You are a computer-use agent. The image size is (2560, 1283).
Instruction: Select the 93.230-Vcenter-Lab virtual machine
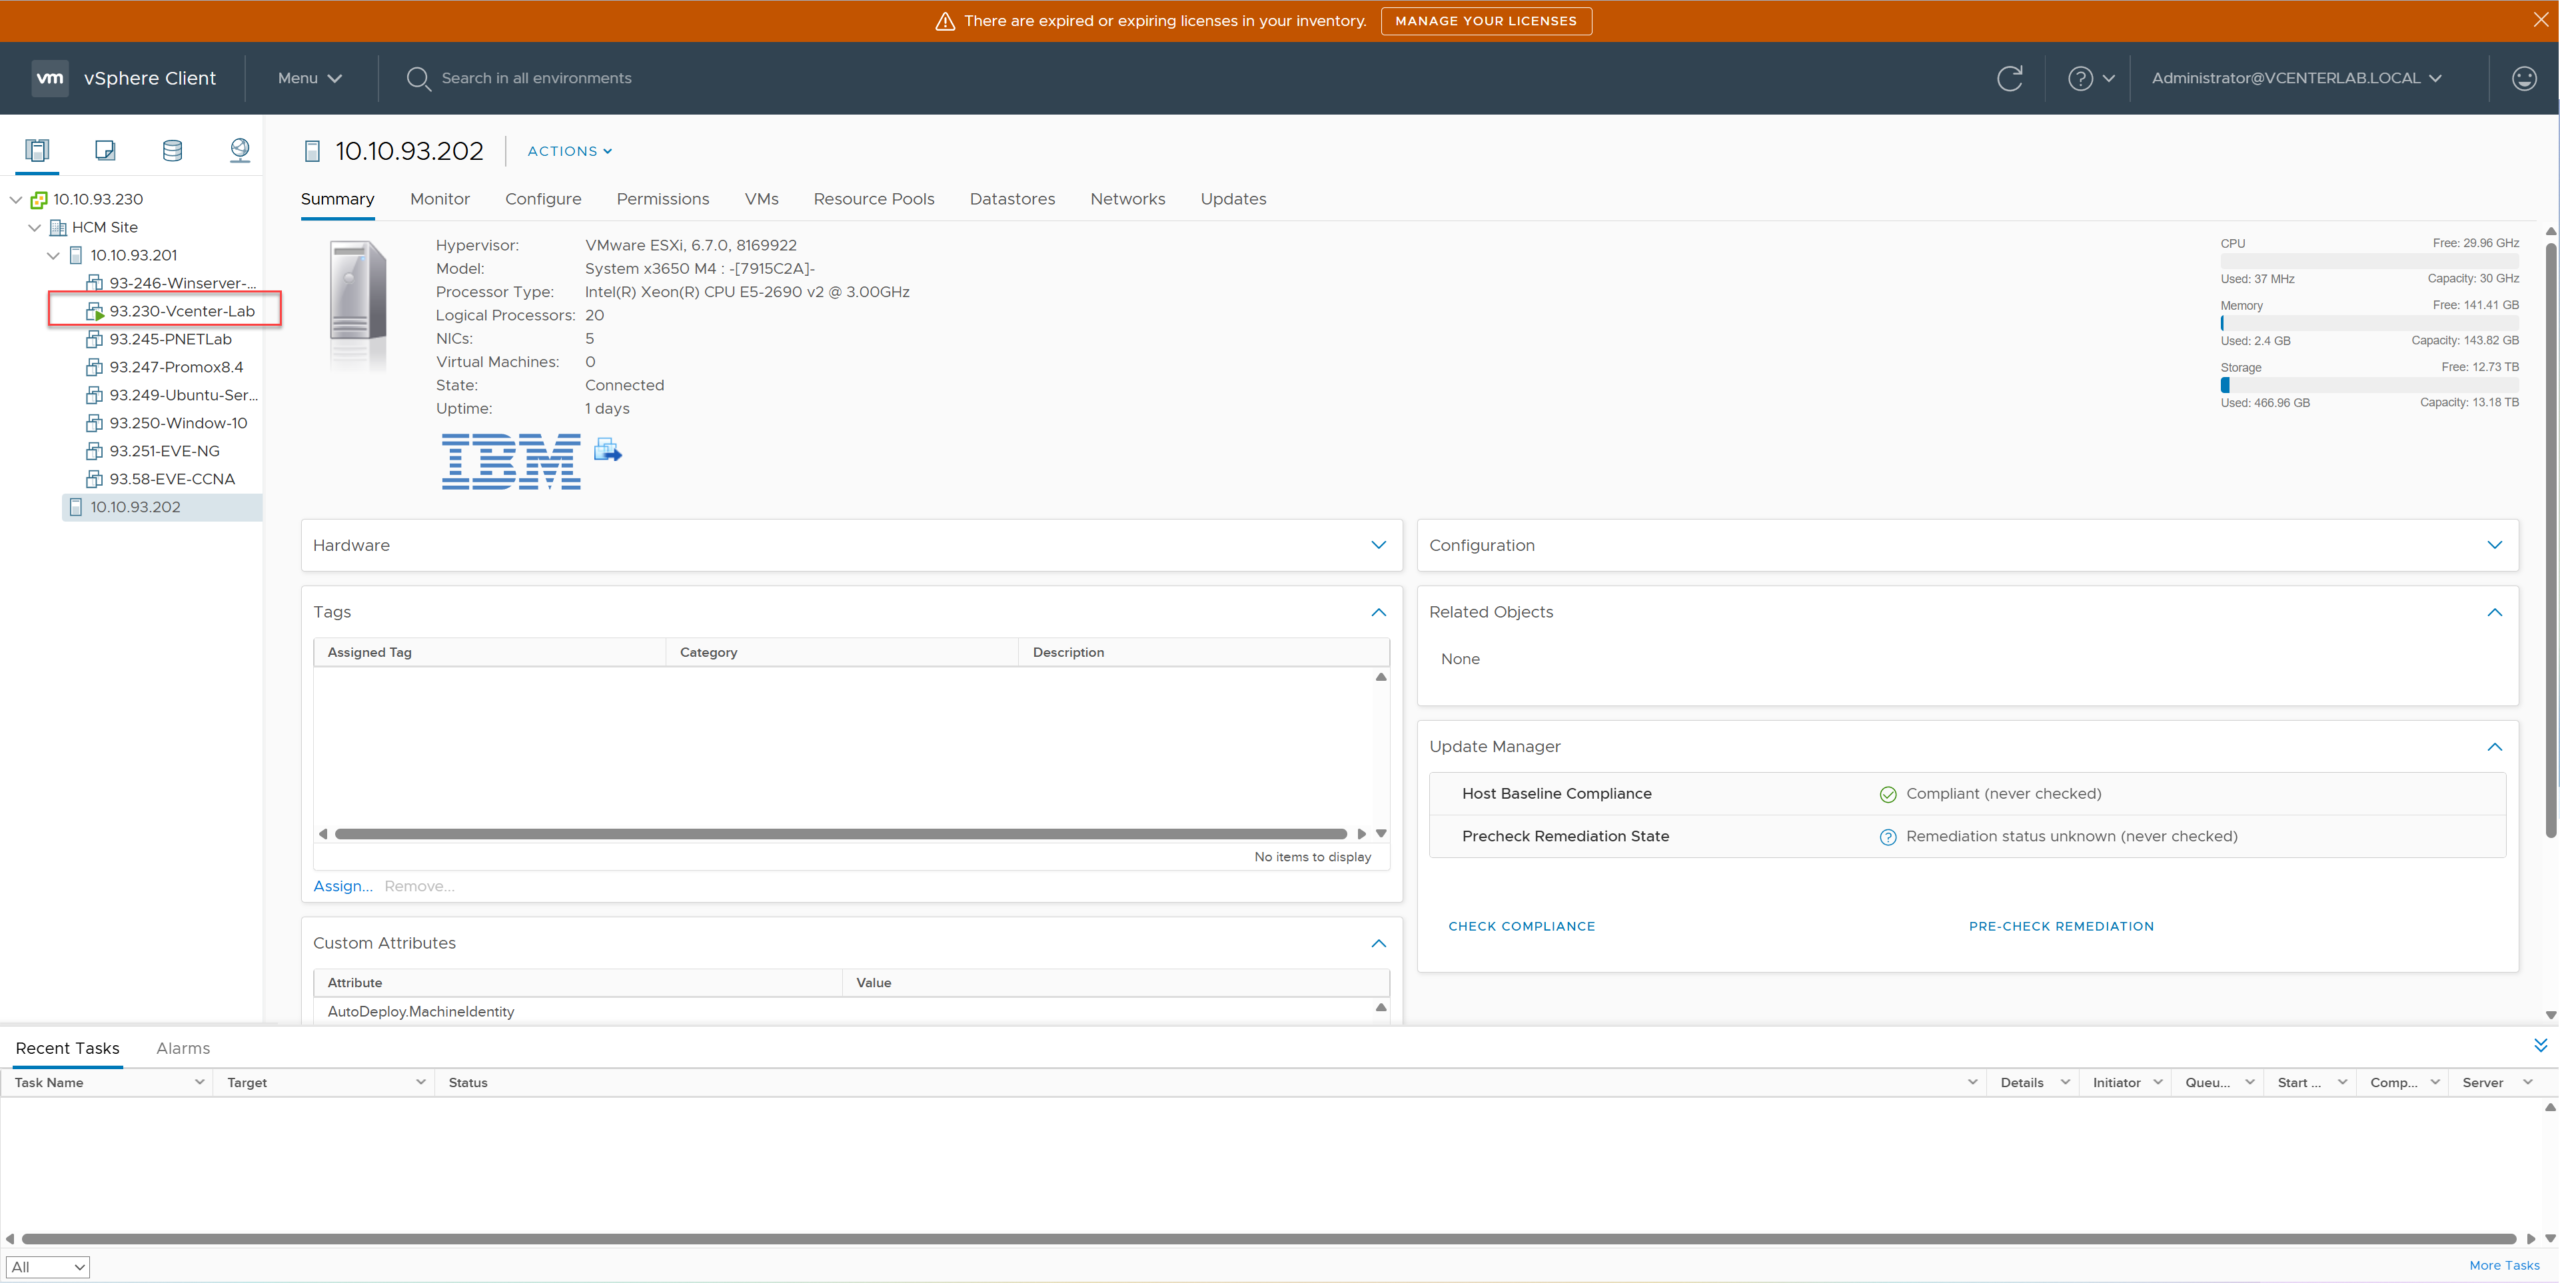click(182, 311)
